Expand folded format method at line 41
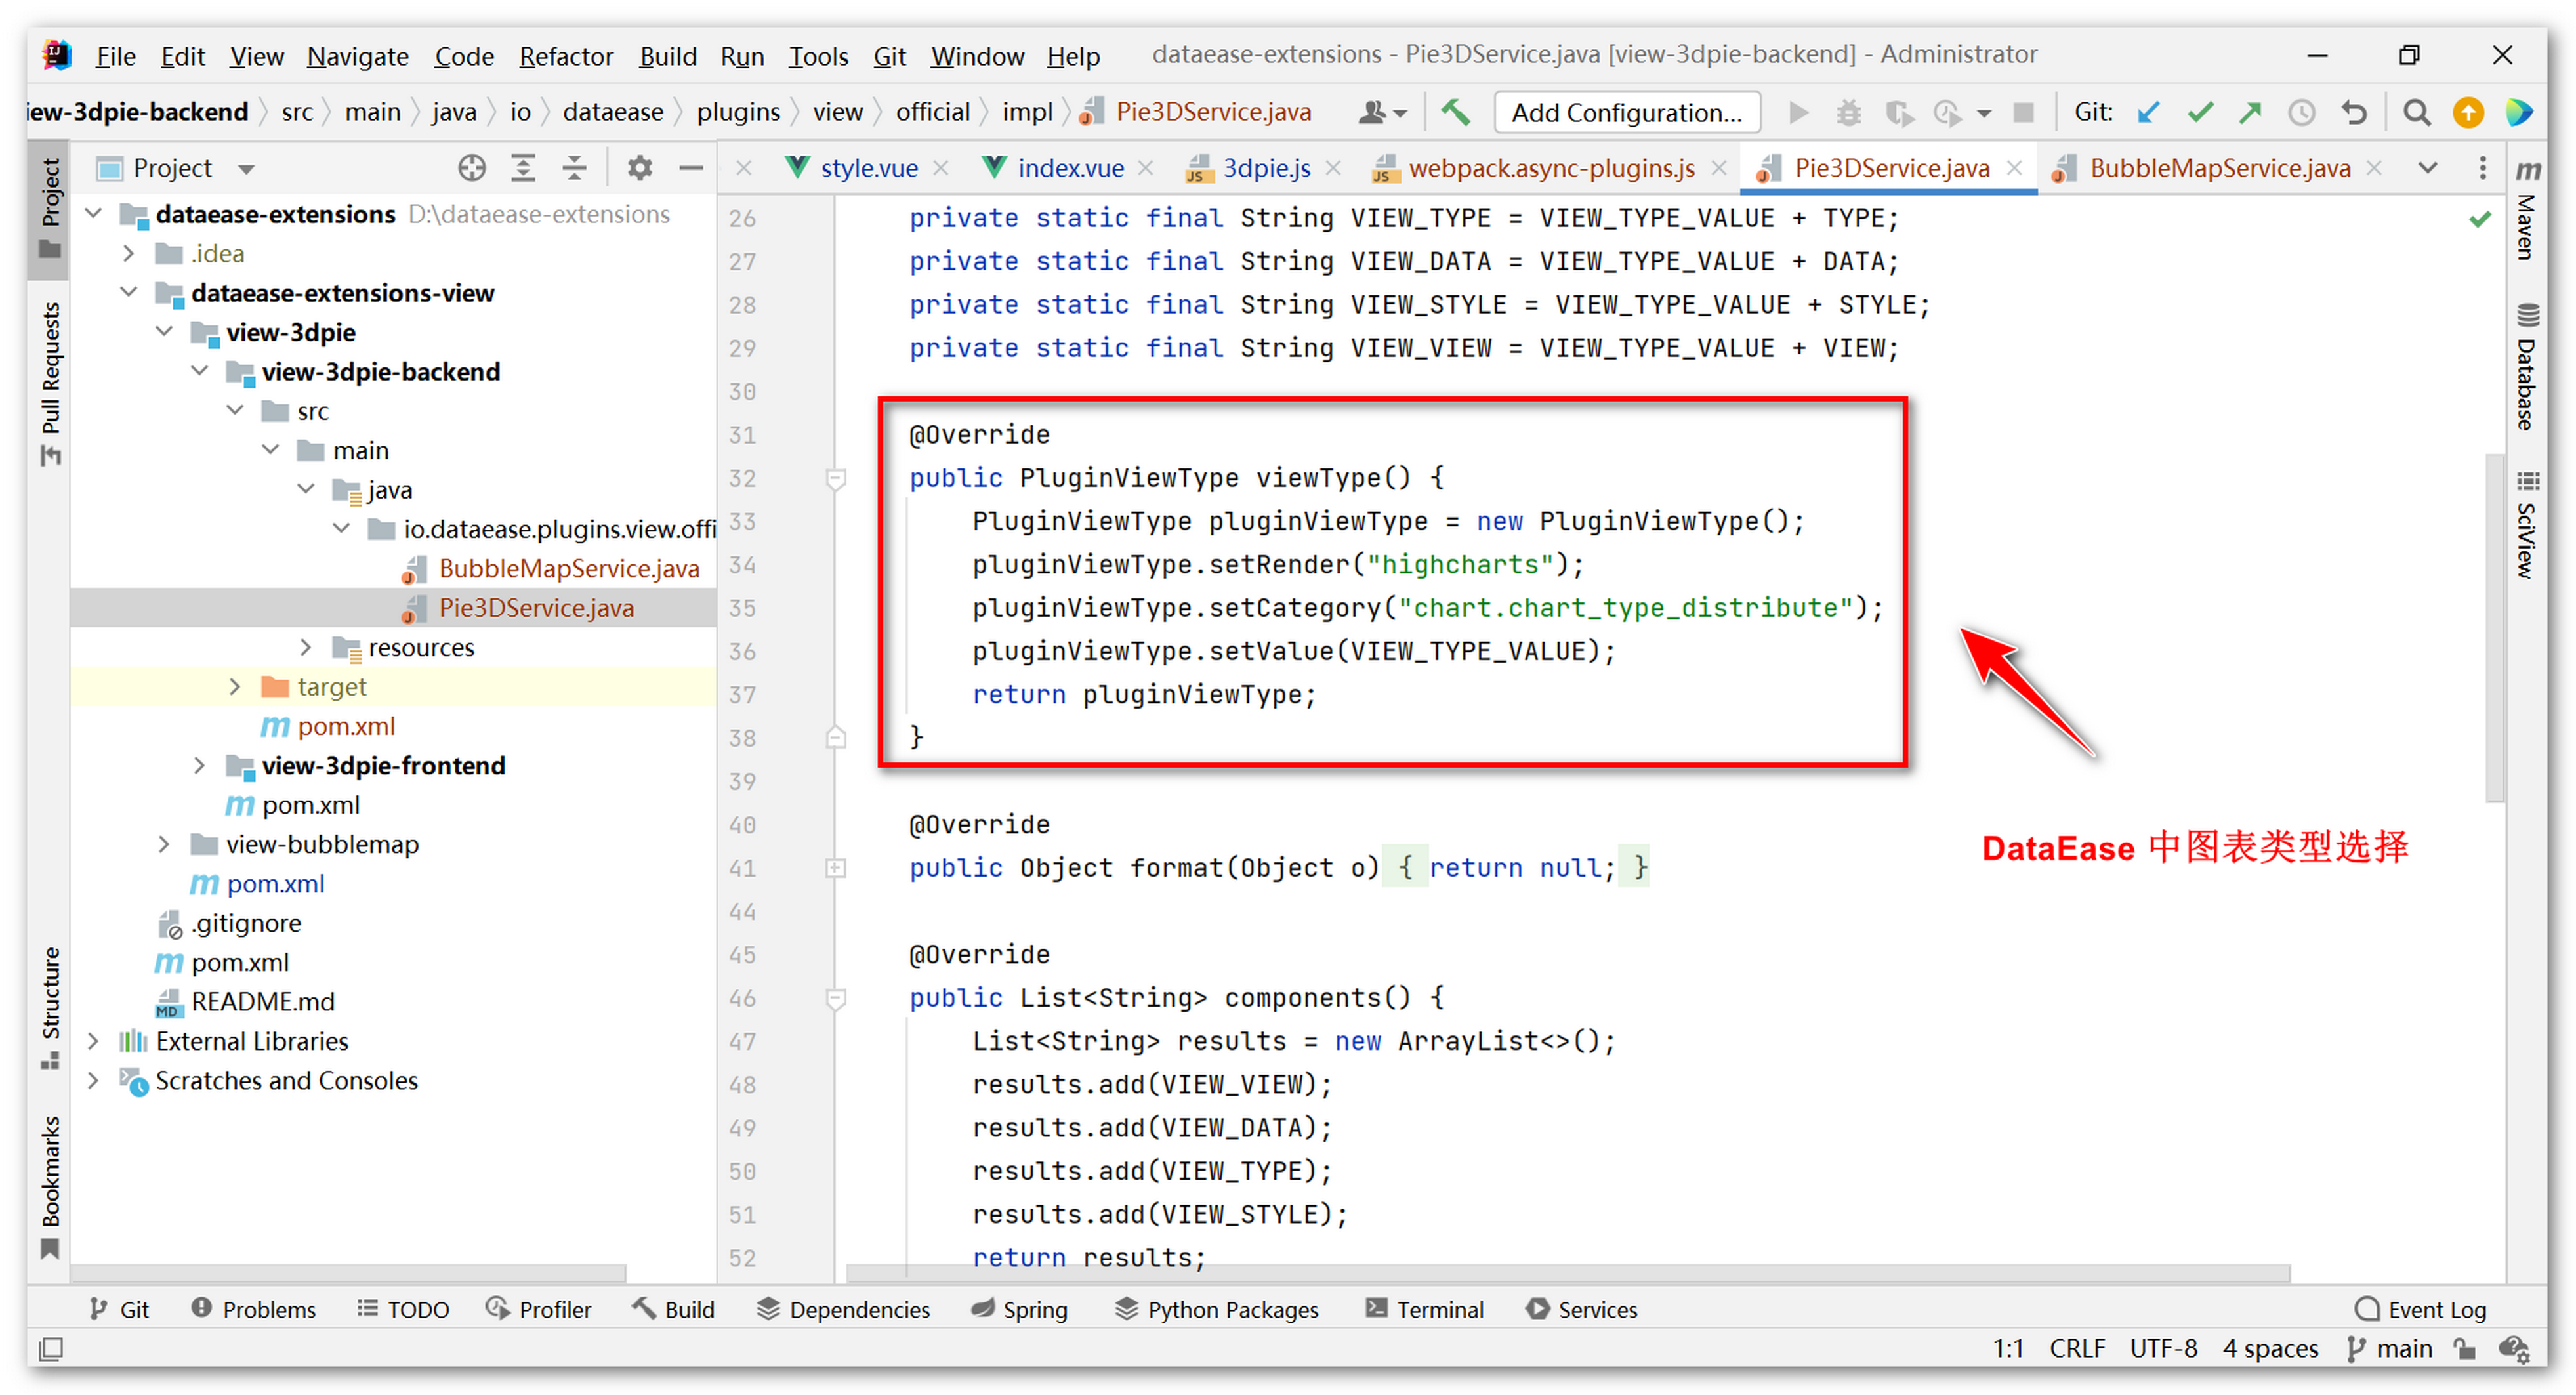 coord(836,868)
